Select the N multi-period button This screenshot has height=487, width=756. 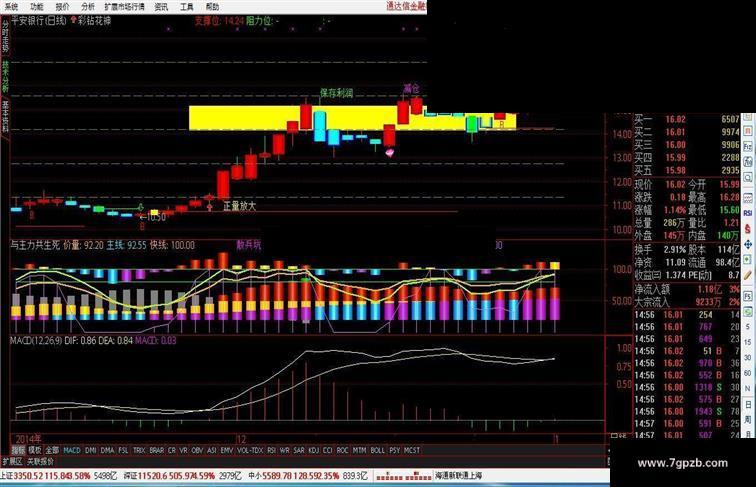click(x=748, y=388)
